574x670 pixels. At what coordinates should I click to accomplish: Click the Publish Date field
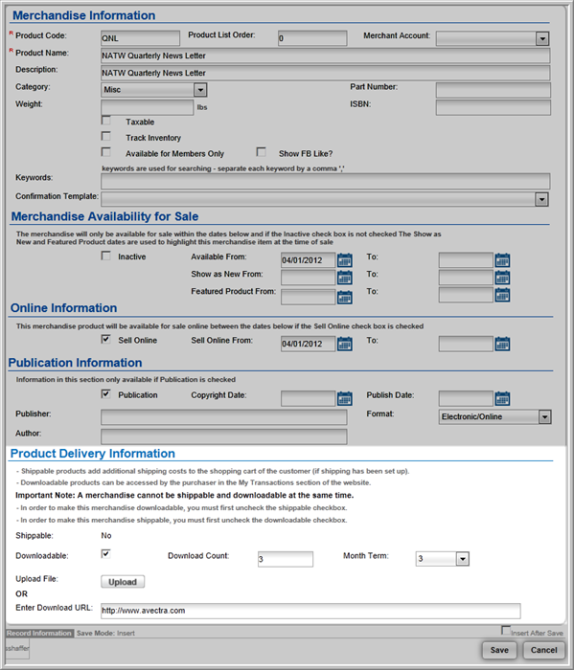tap(466, 398)
